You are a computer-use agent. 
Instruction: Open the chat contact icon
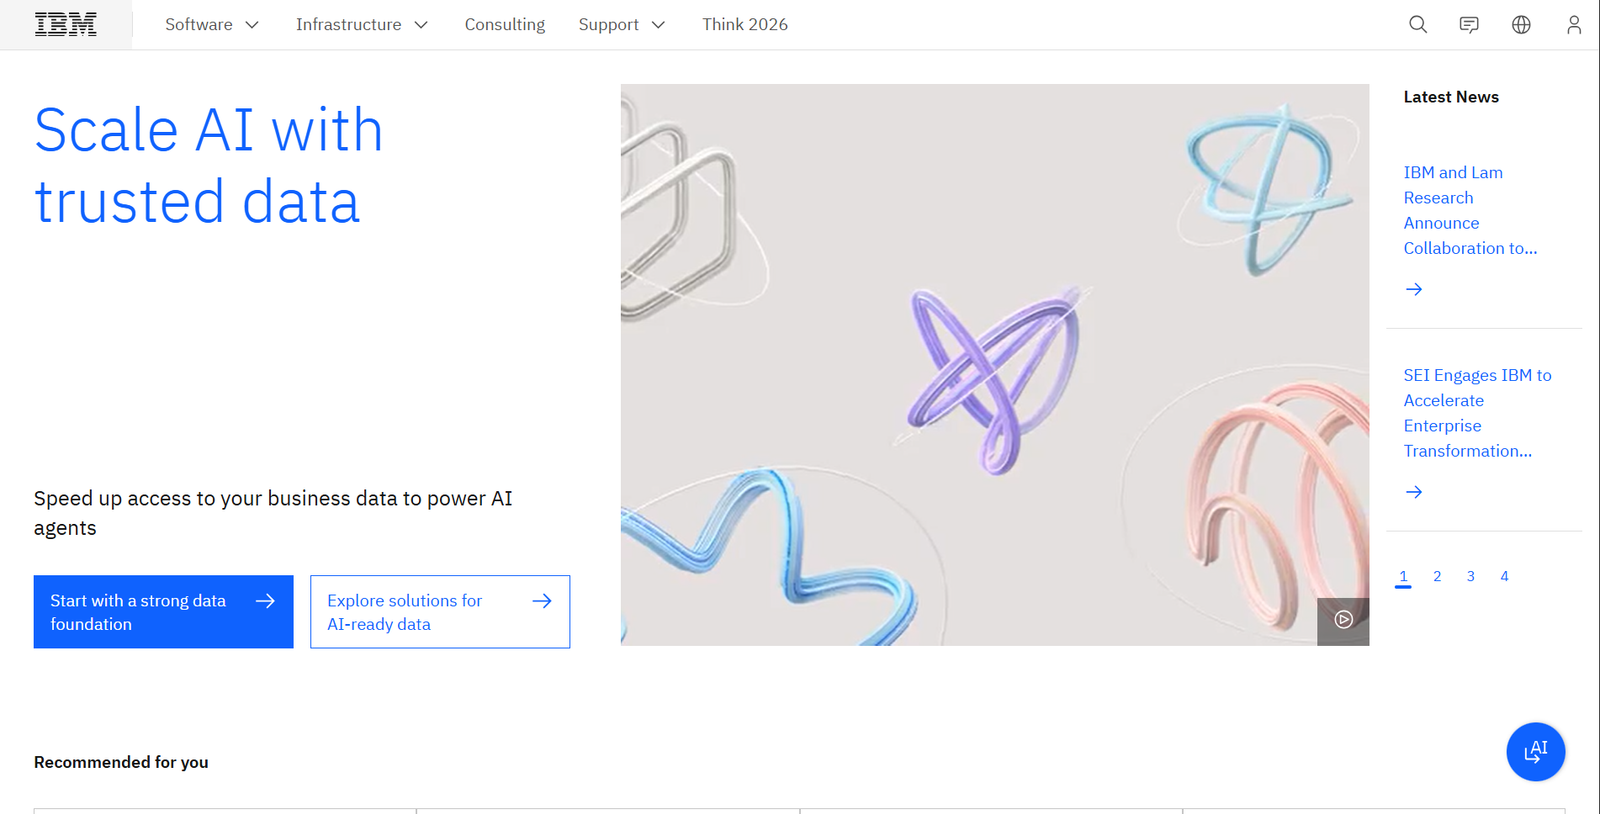tap(1469, 24)
